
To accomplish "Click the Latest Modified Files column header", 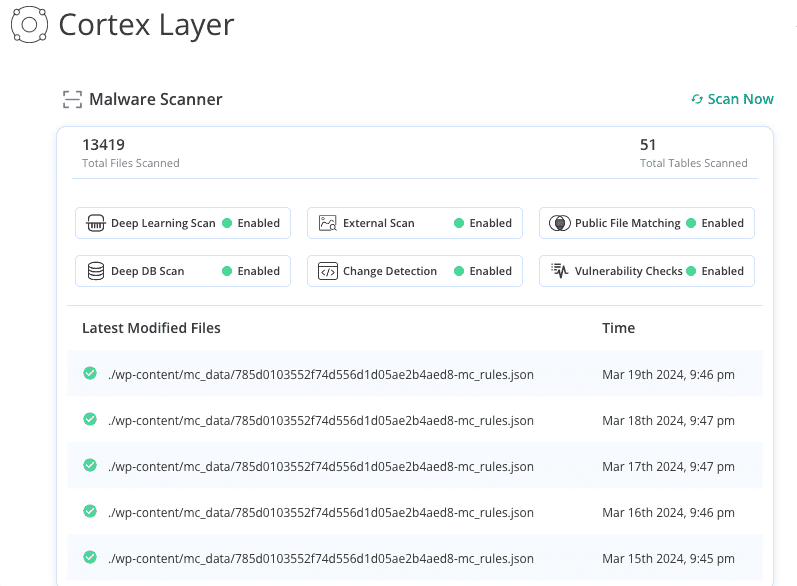I will click(x=151, y=328).
